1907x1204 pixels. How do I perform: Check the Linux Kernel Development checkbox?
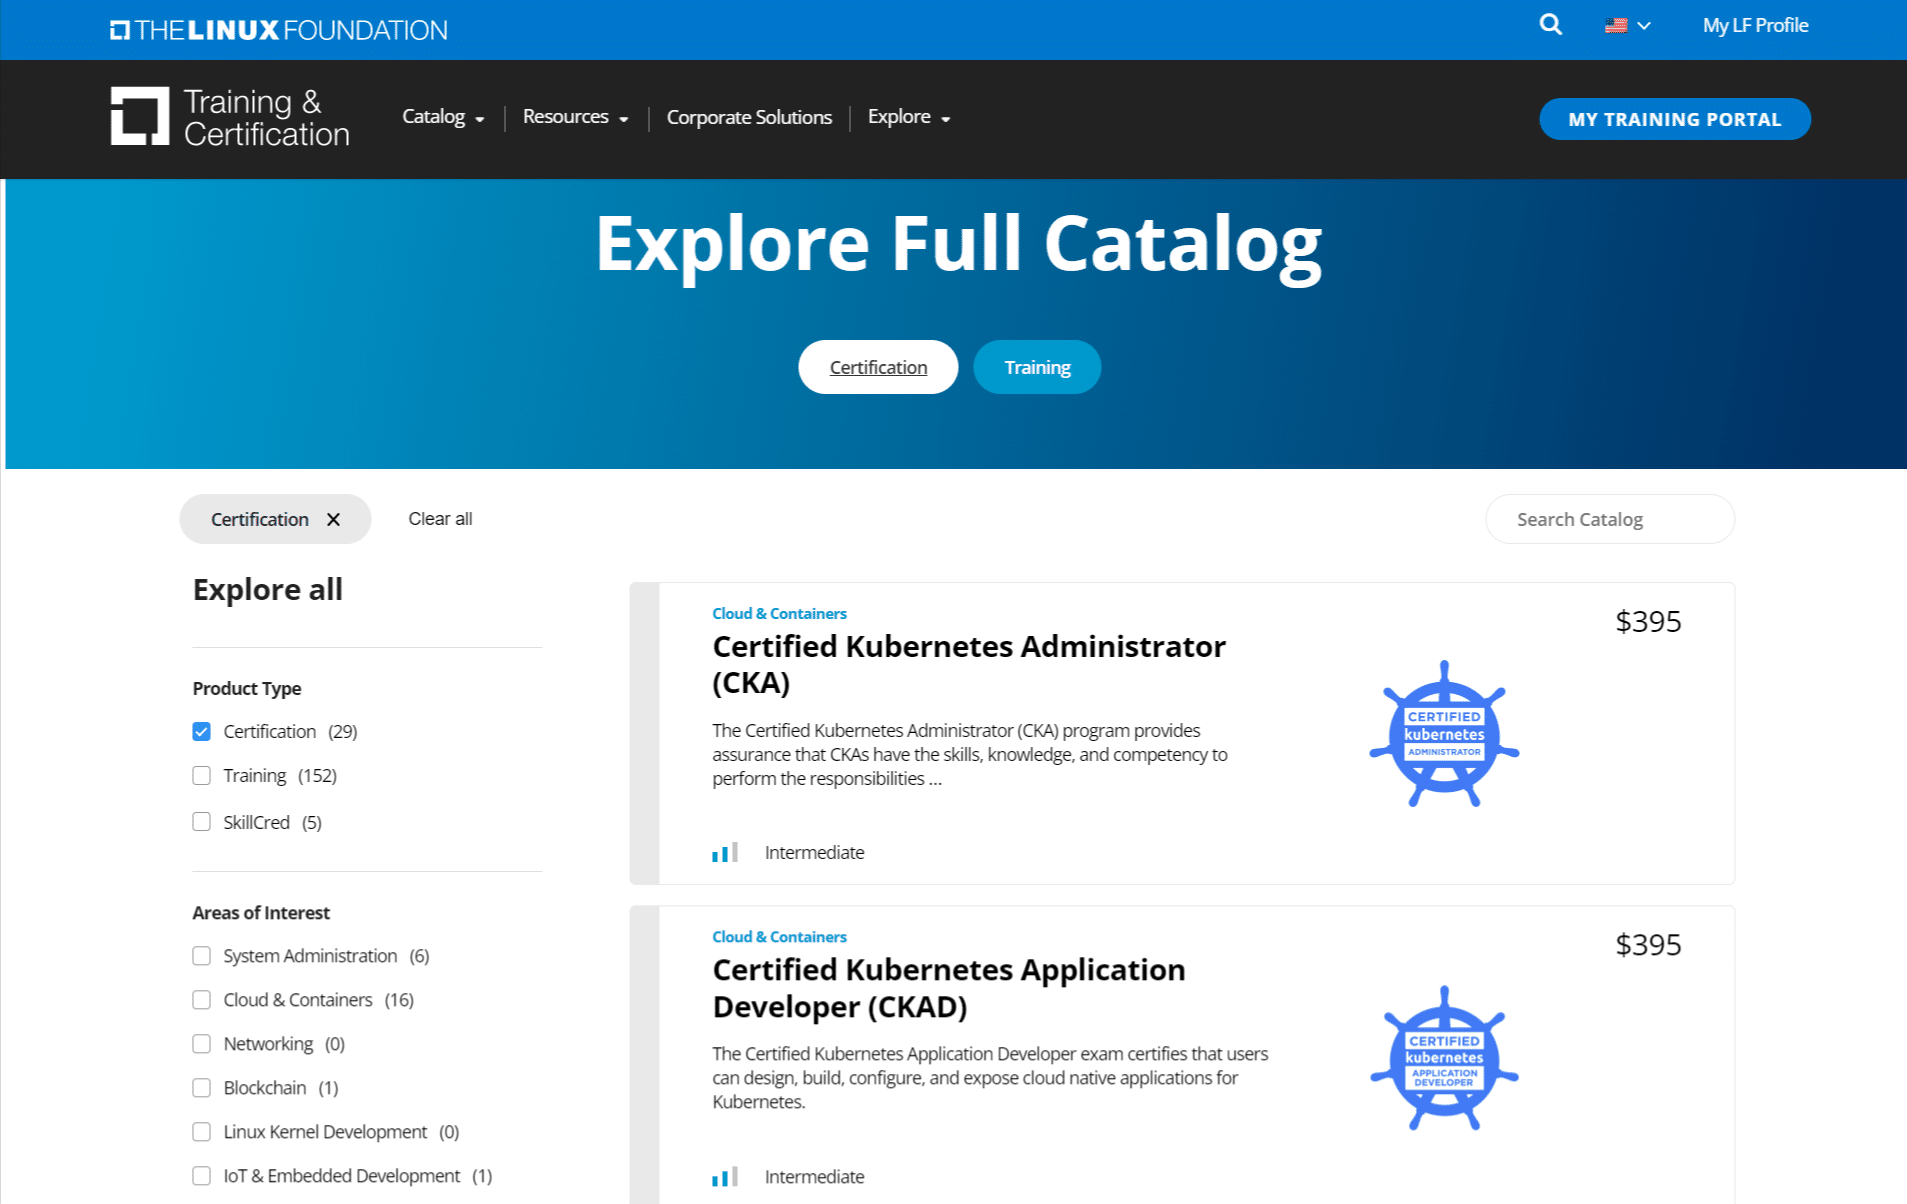[202, 1132]
